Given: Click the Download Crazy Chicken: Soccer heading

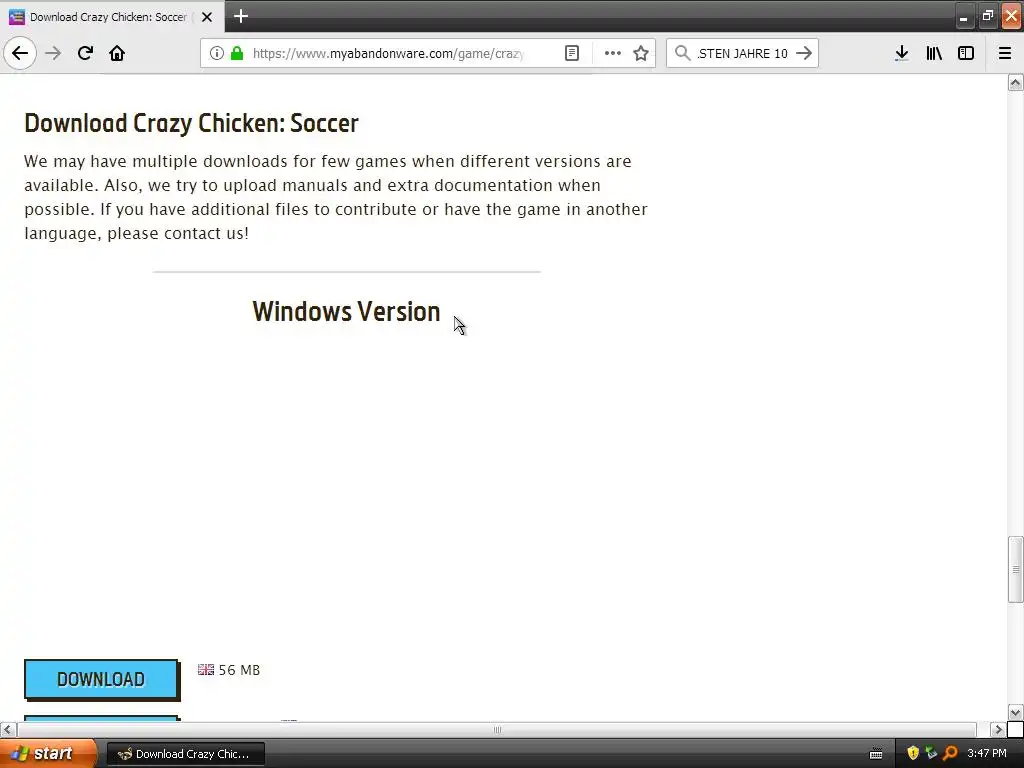Looking at the screenshot, I should pos(191,123).
